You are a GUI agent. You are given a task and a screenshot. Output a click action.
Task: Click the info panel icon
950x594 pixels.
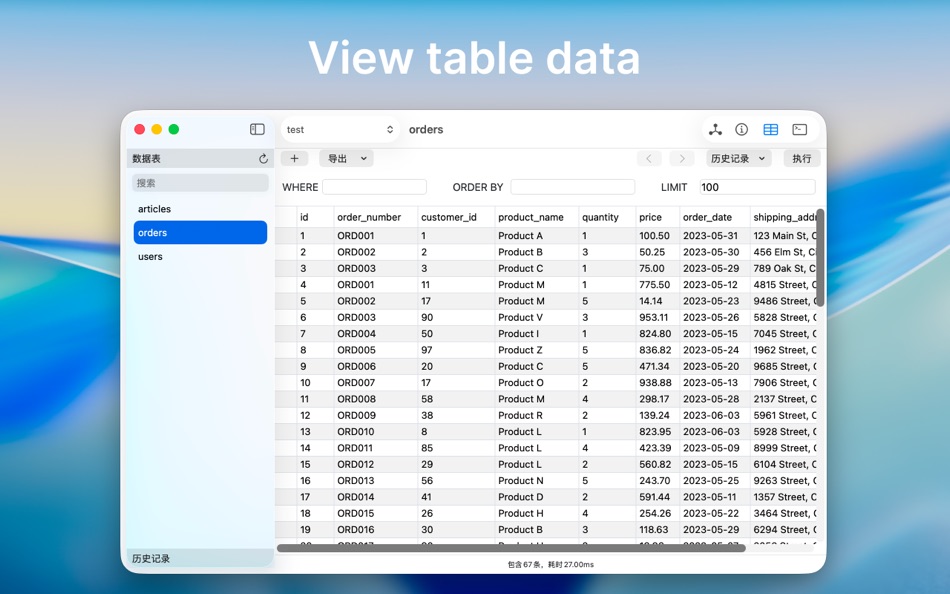click(741, 129)
